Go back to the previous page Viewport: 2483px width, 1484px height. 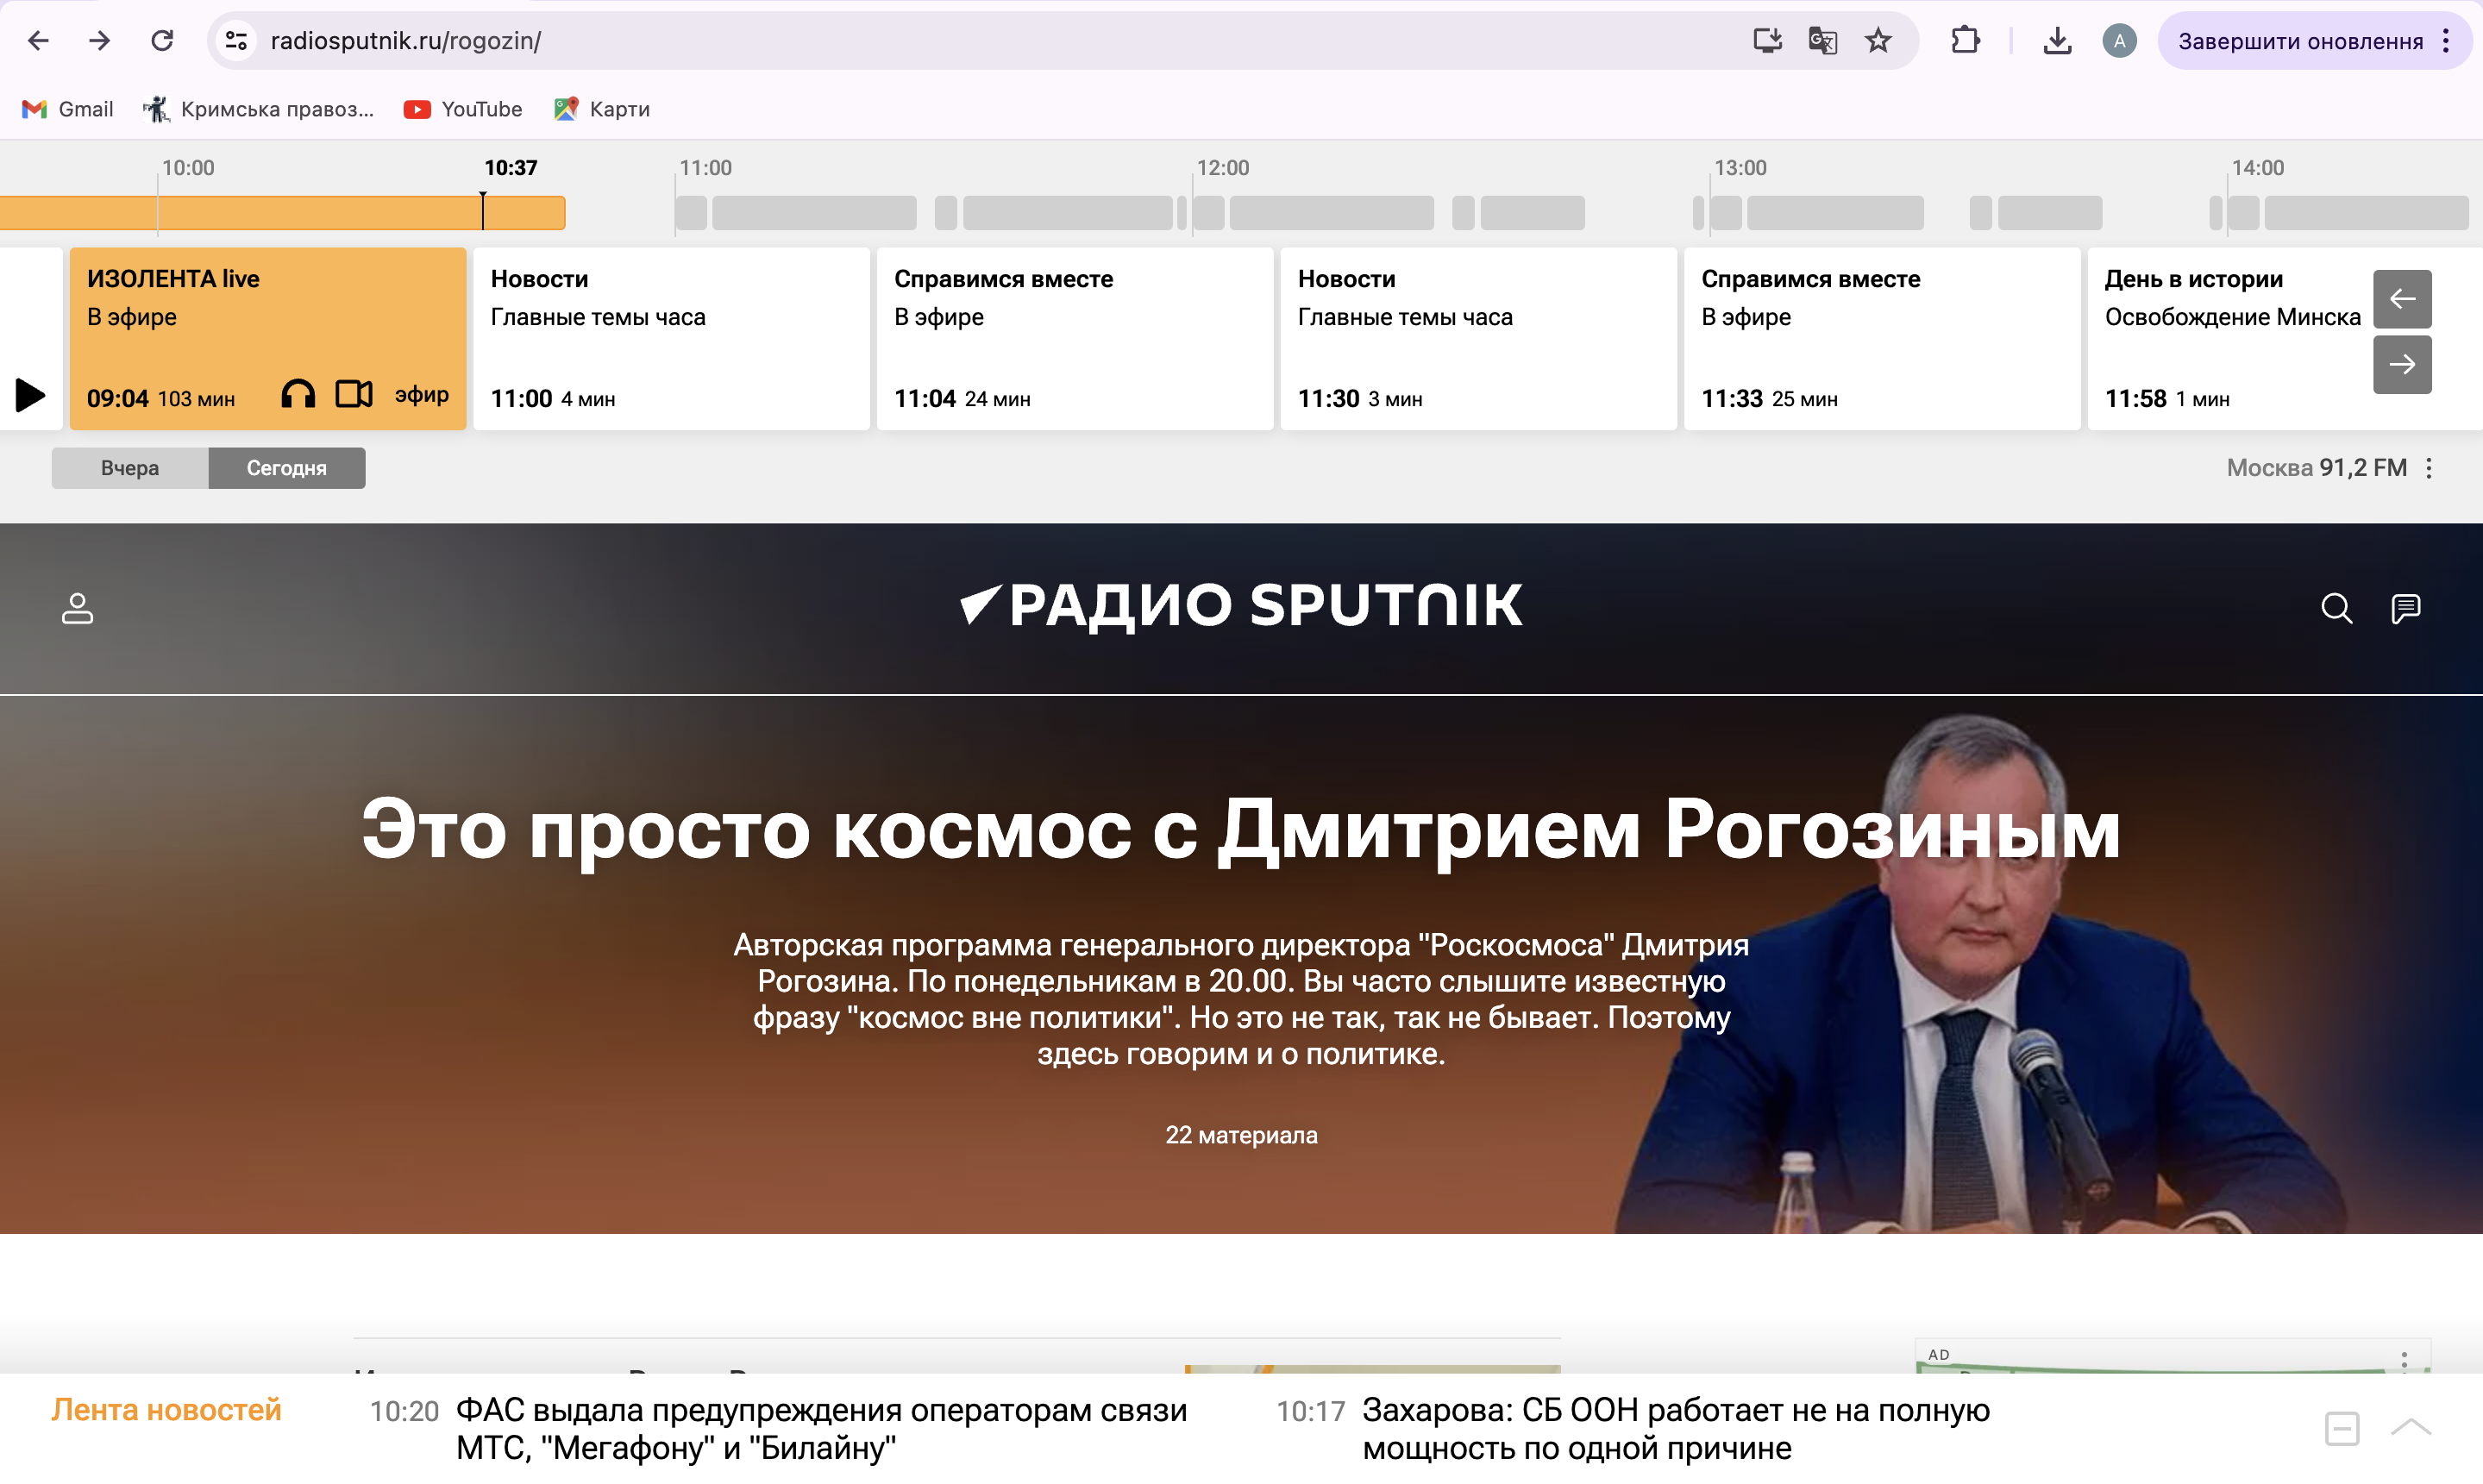(x=38, y=41)
